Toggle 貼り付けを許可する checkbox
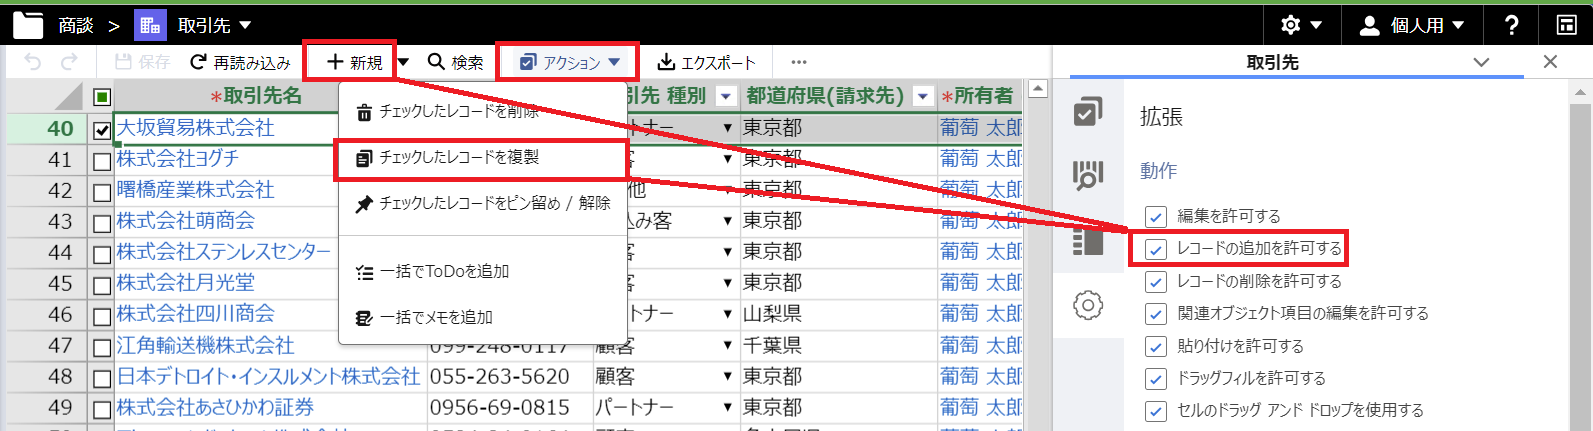This screenshot has height=431, width=1593. pos(1156,346)
